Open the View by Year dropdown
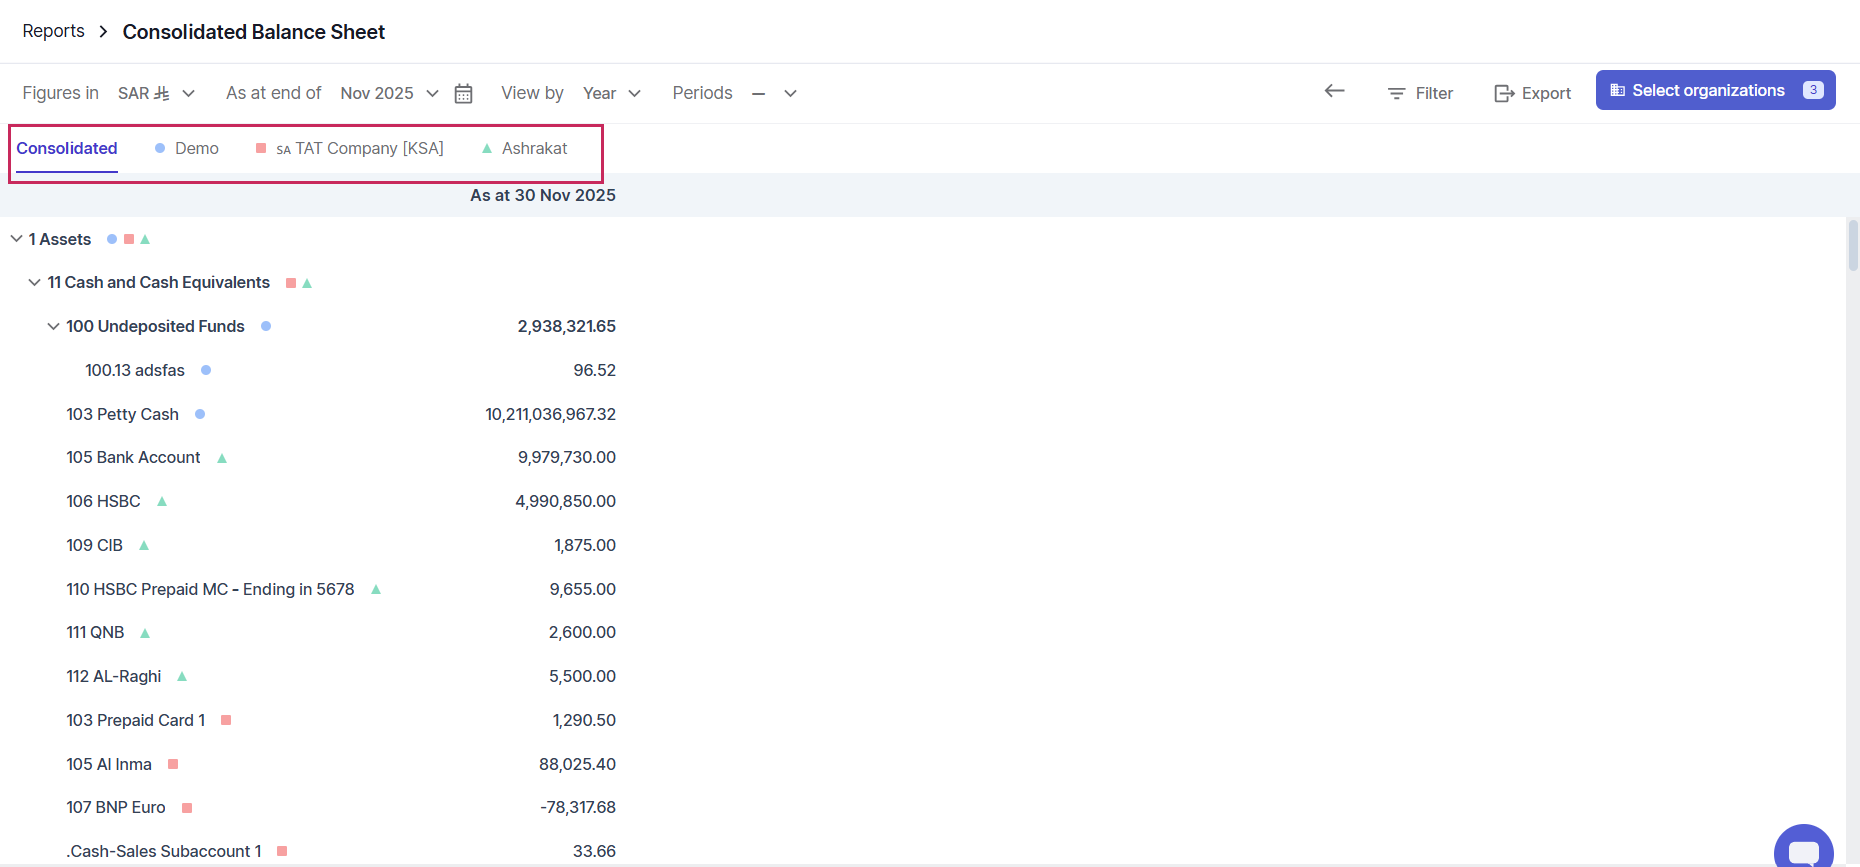1860x867 pixels. pos(611,93)
